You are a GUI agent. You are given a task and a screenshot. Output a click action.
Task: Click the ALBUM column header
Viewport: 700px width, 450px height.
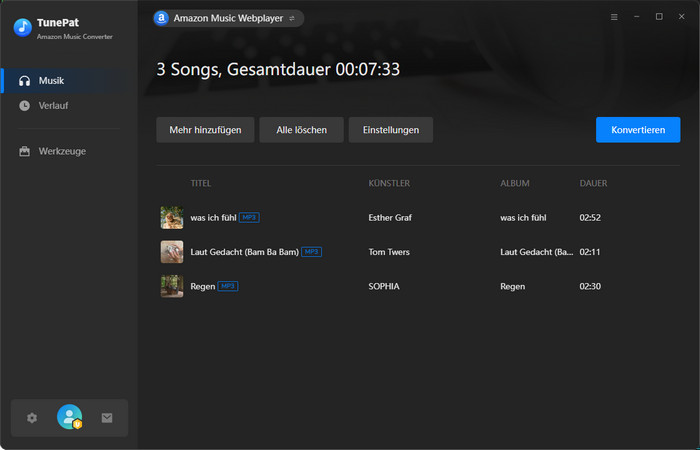[515, 183]
